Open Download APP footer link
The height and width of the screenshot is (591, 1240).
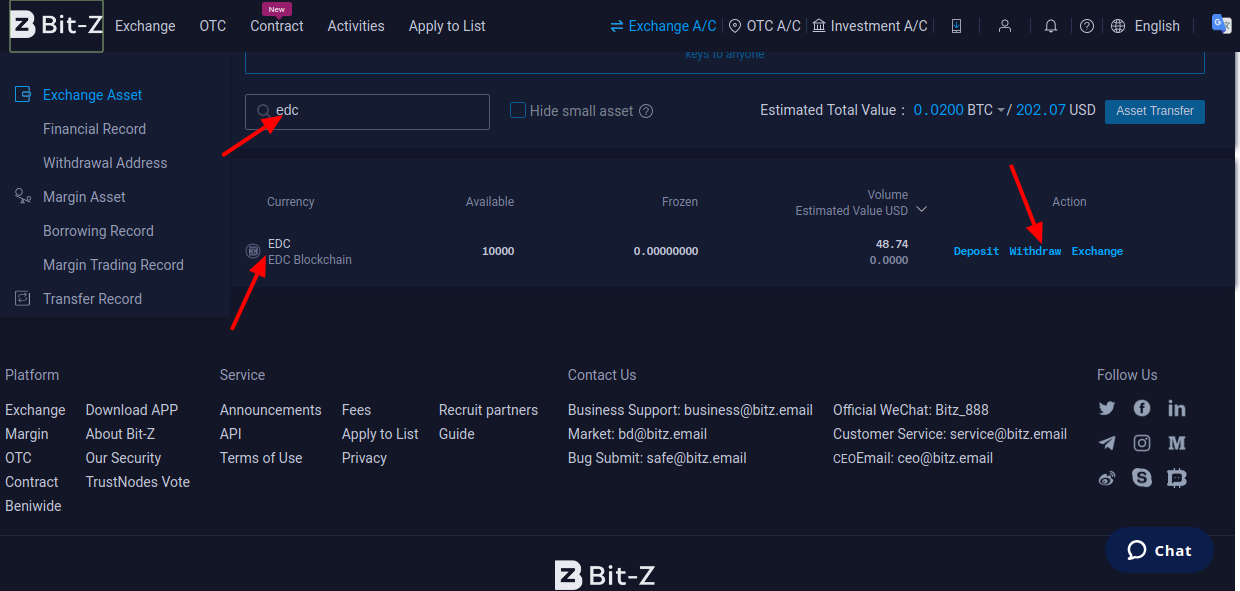(132, 410)
